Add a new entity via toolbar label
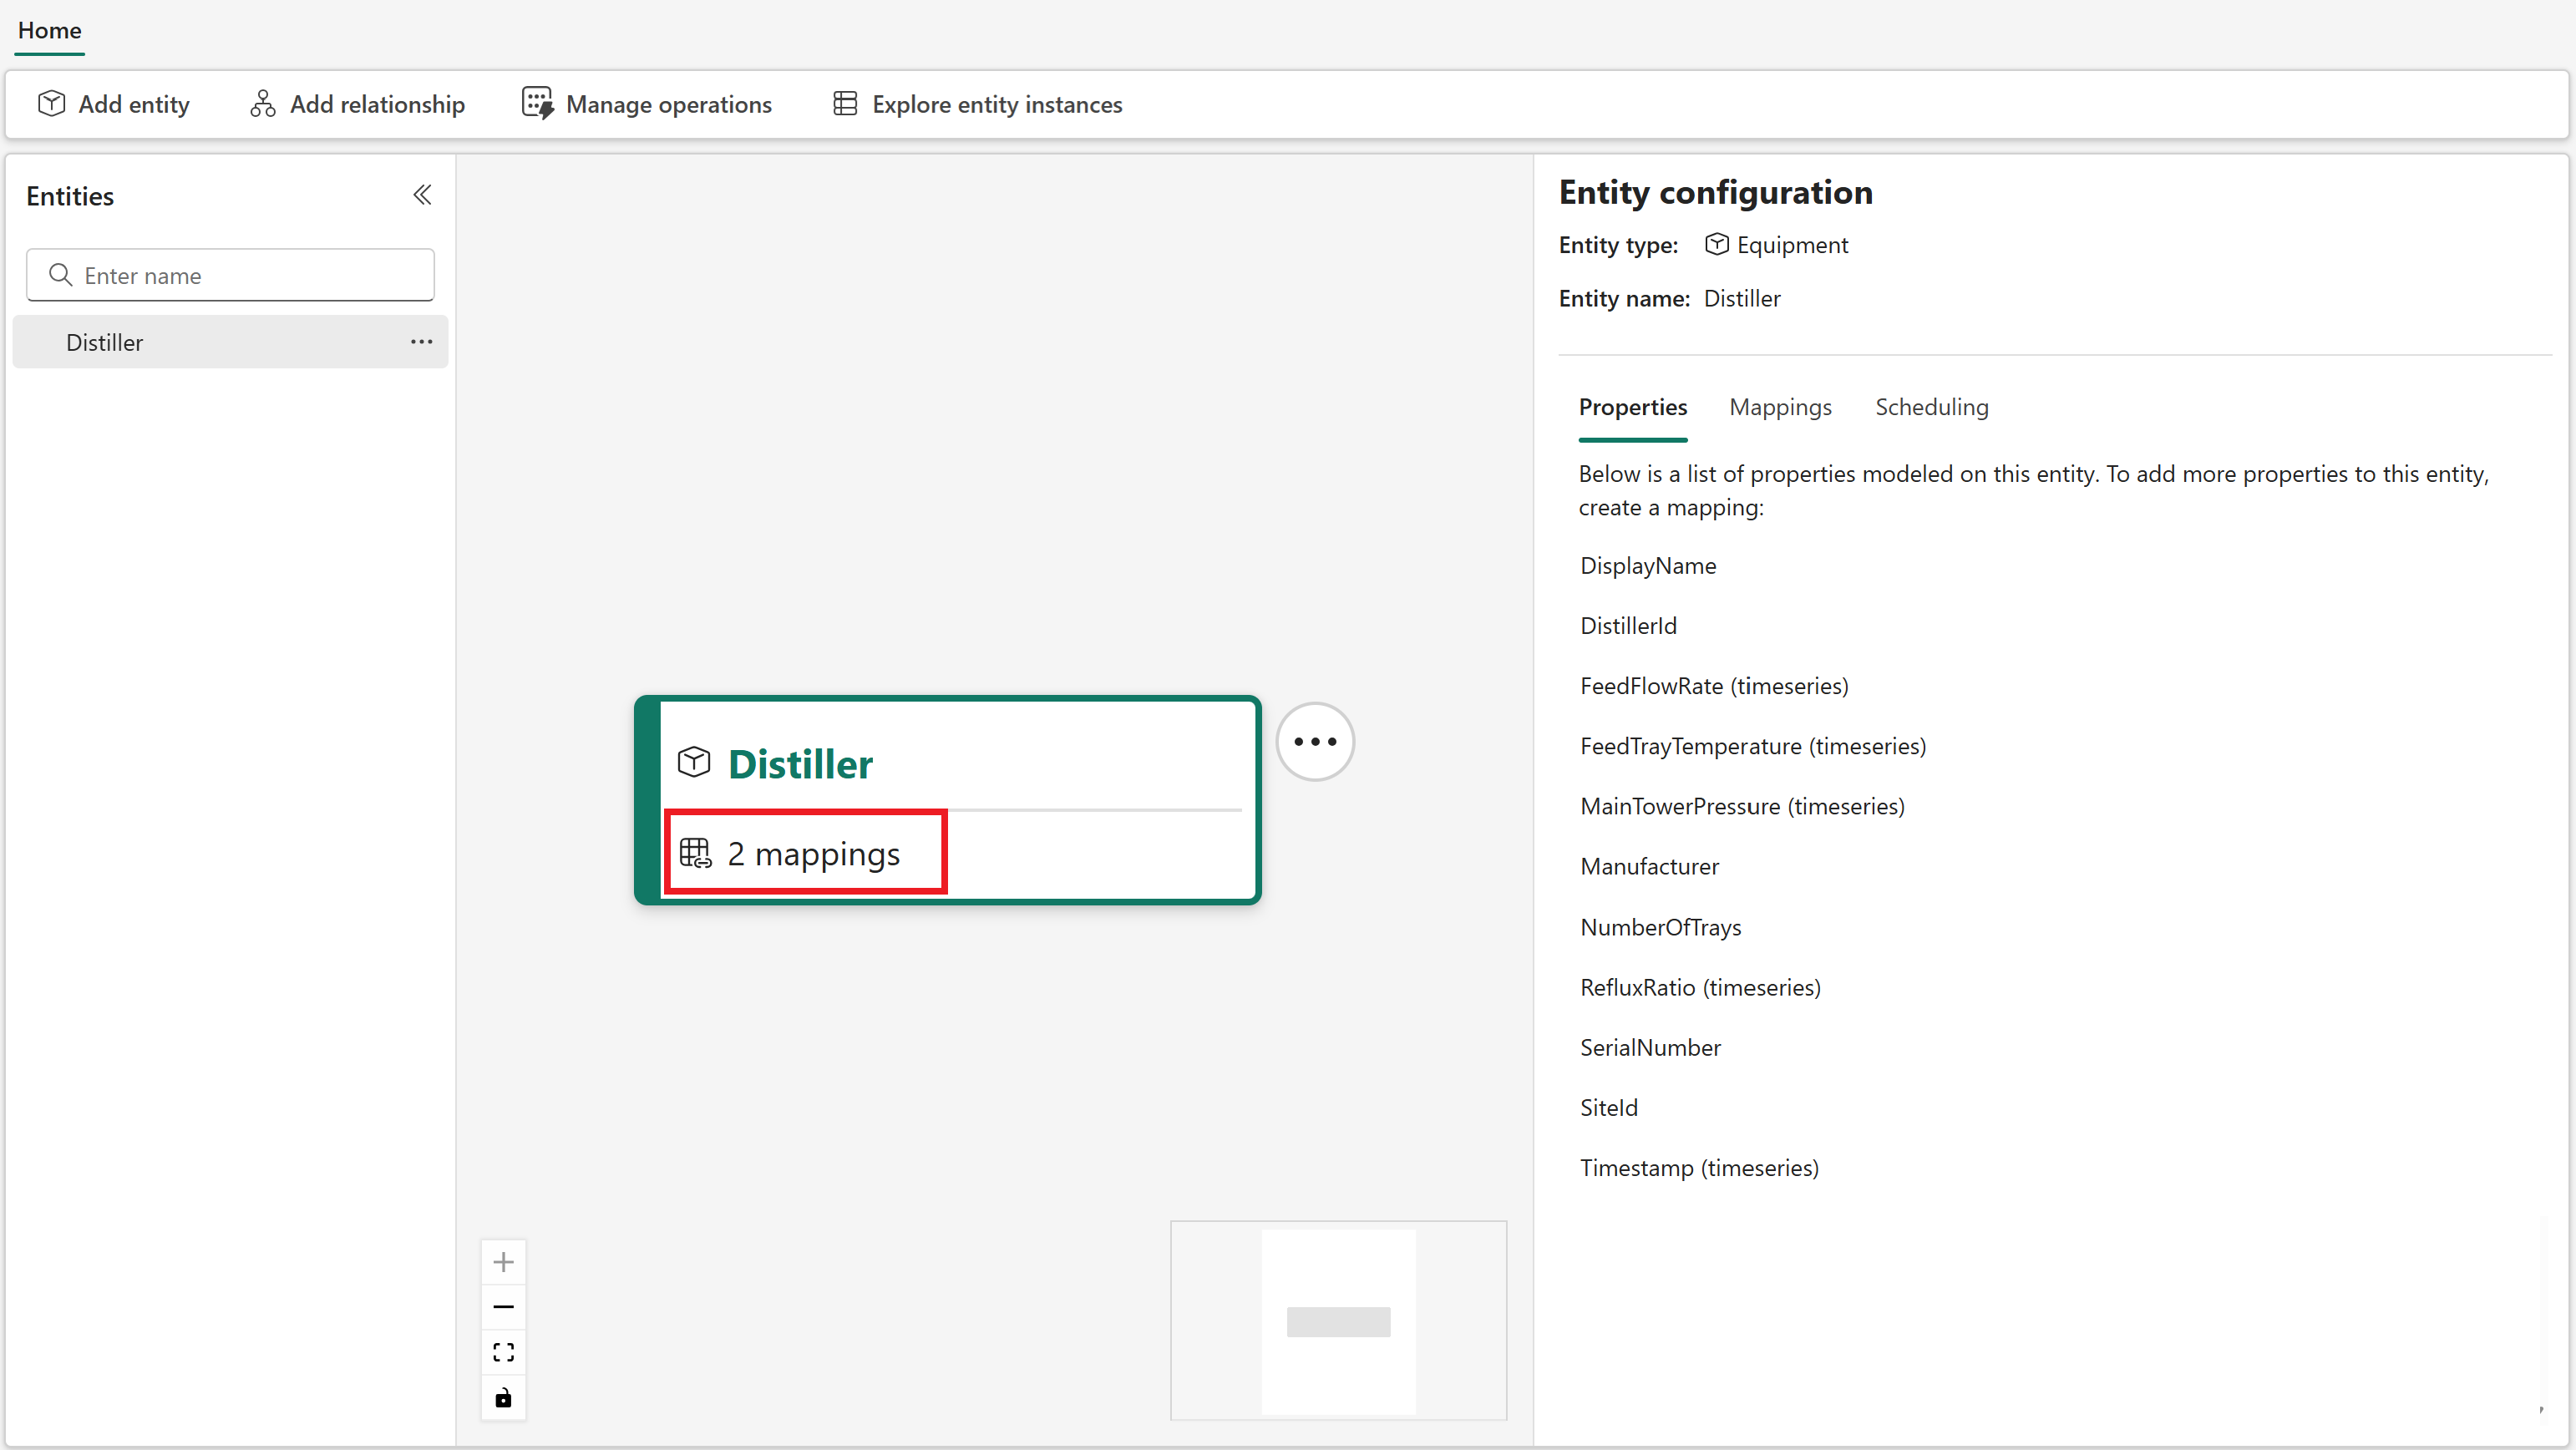The width and height of the screenshot is (2576, 1450). click(134, 104)
